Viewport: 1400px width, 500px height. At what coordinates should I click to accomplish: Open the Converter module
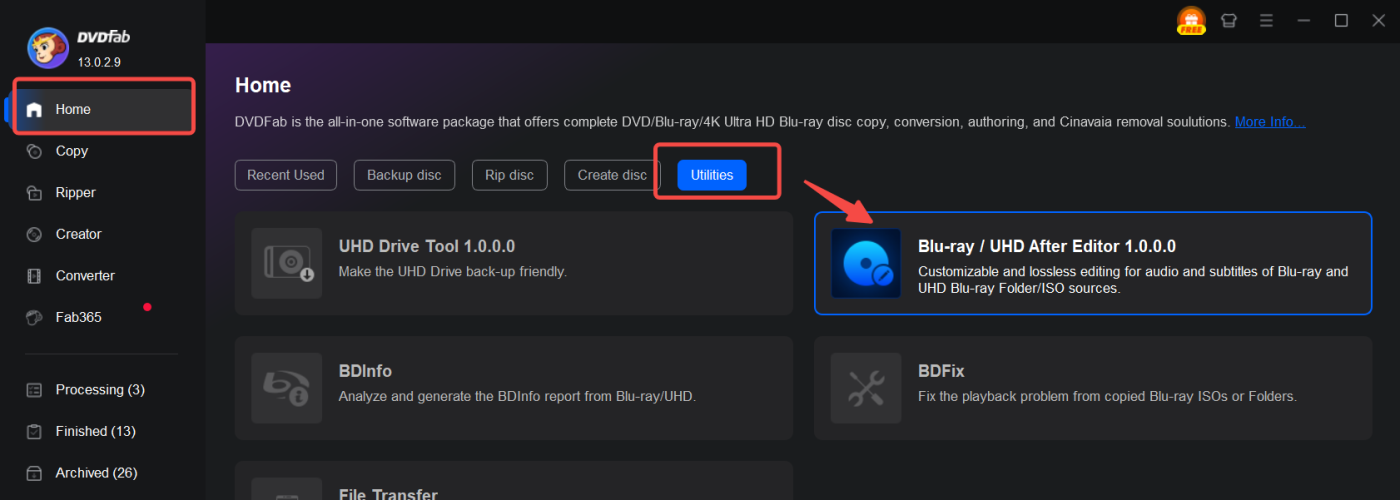coord(85,276)
